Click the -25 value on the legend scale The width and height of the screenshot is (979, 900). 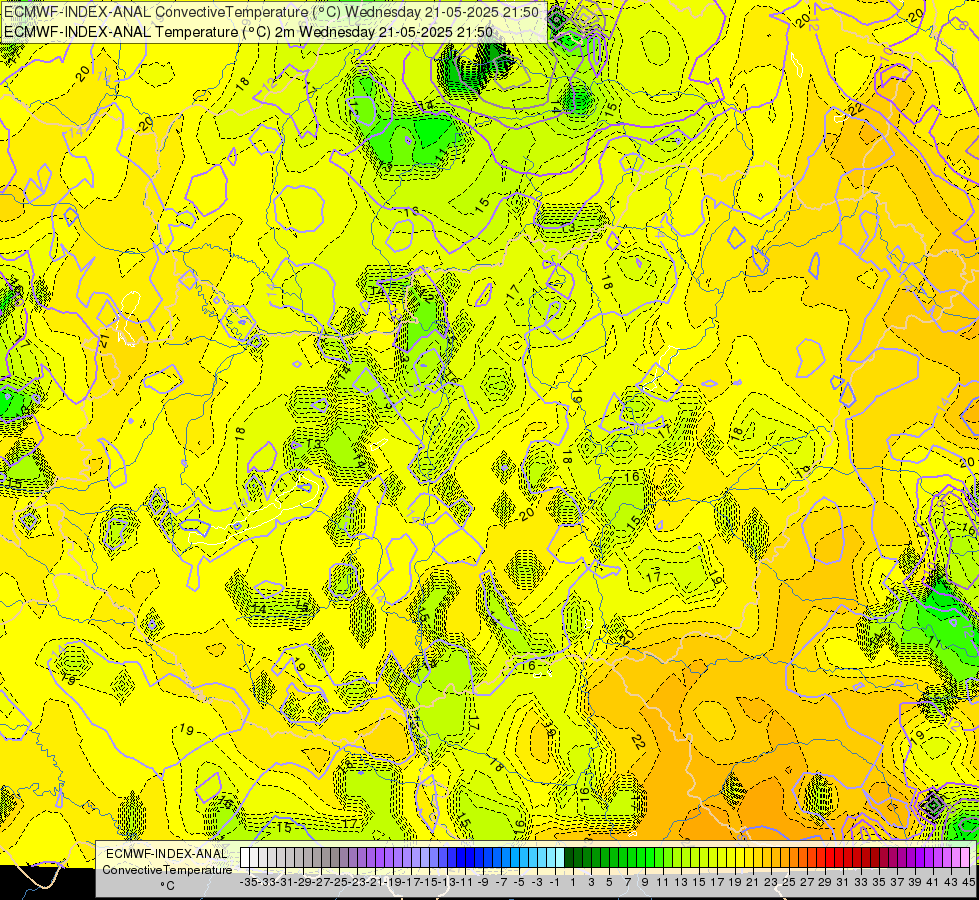(340, 882)
